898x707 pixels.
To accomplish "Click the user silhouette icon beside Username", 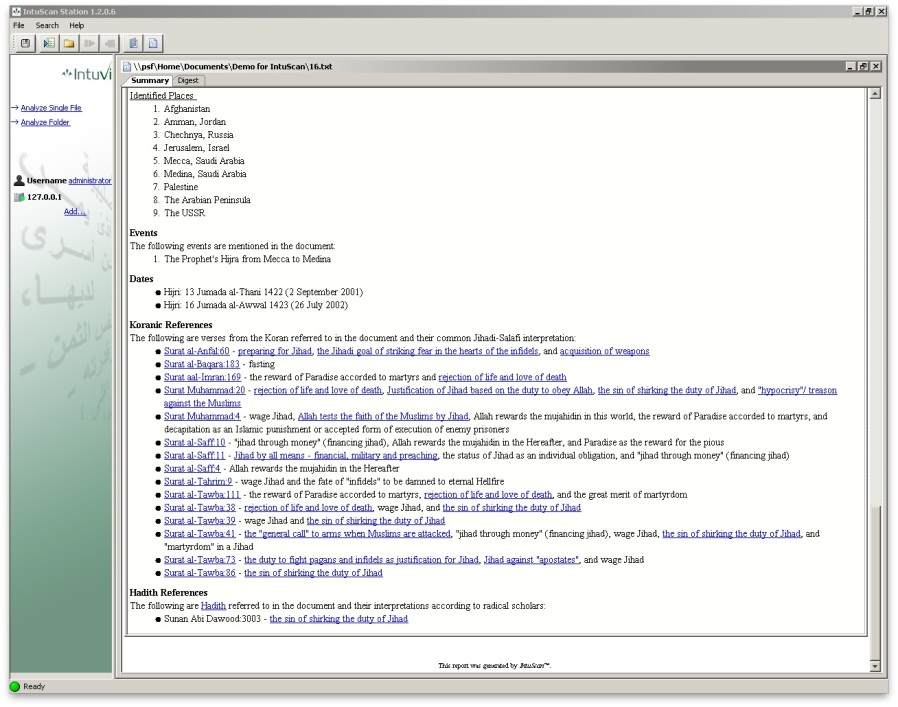I will pos(19,180).
